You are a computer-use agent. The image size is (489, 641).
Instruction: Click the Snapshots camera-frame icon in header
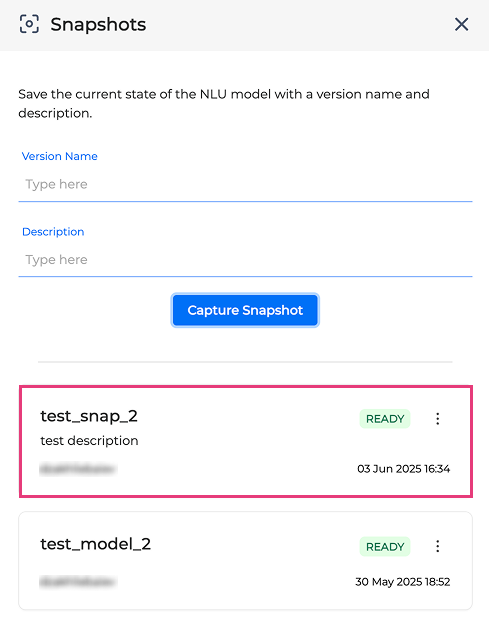[x=29, y=24]
